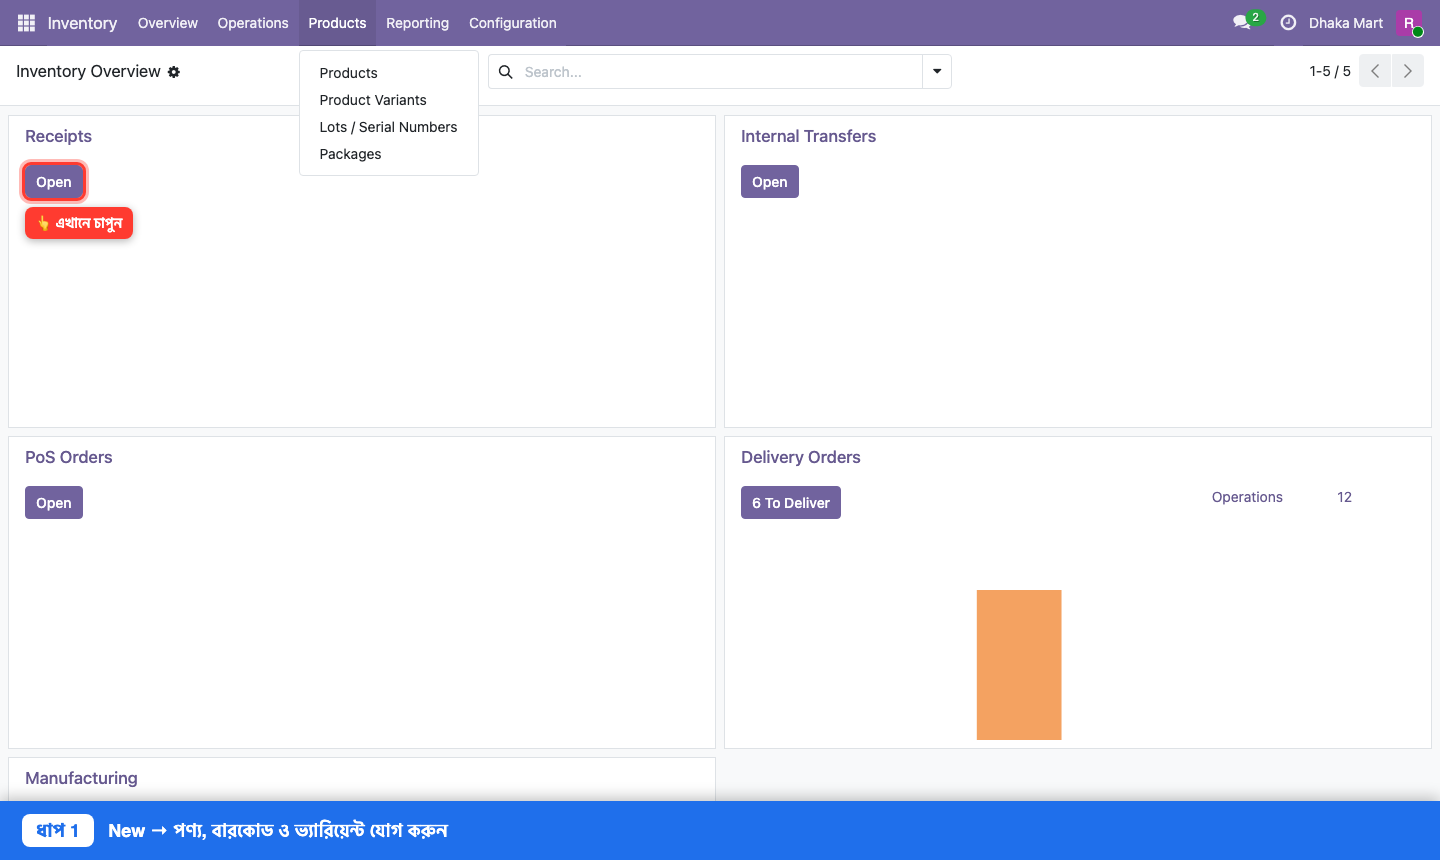Image resolution: width=1440 pixels, height=860 pixels.
Task: Click the Inventory Overview gear icon
Action: 174,72
